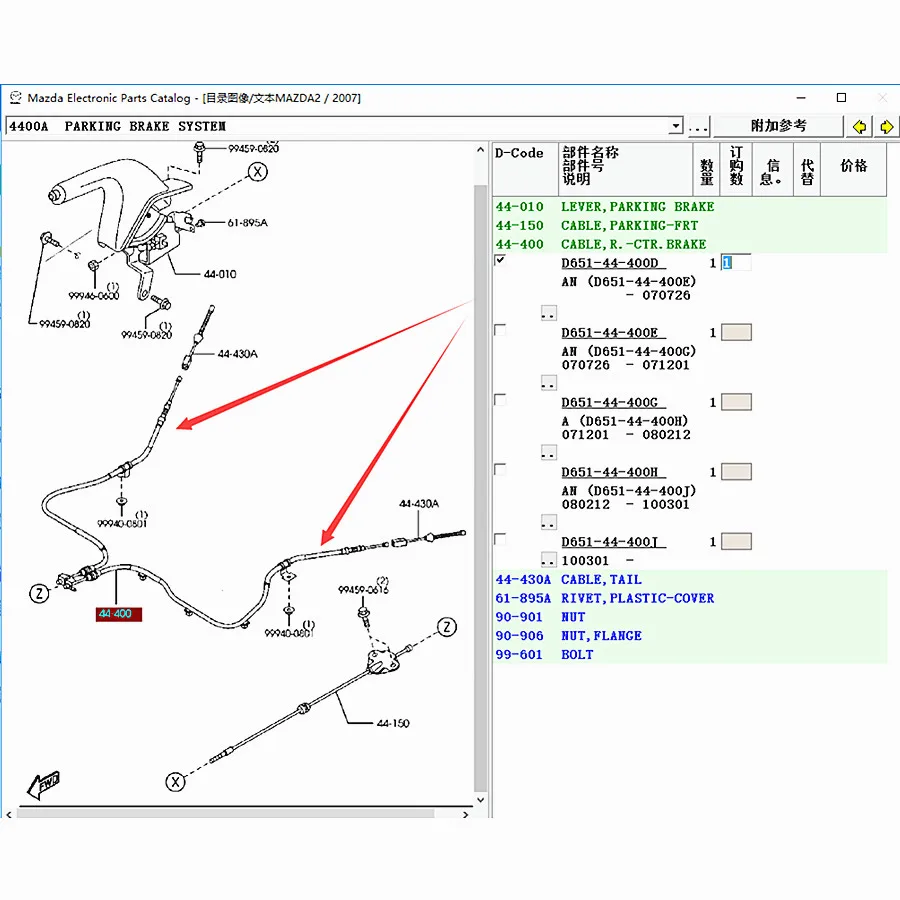Select the 90-901 NUT row

689,617
